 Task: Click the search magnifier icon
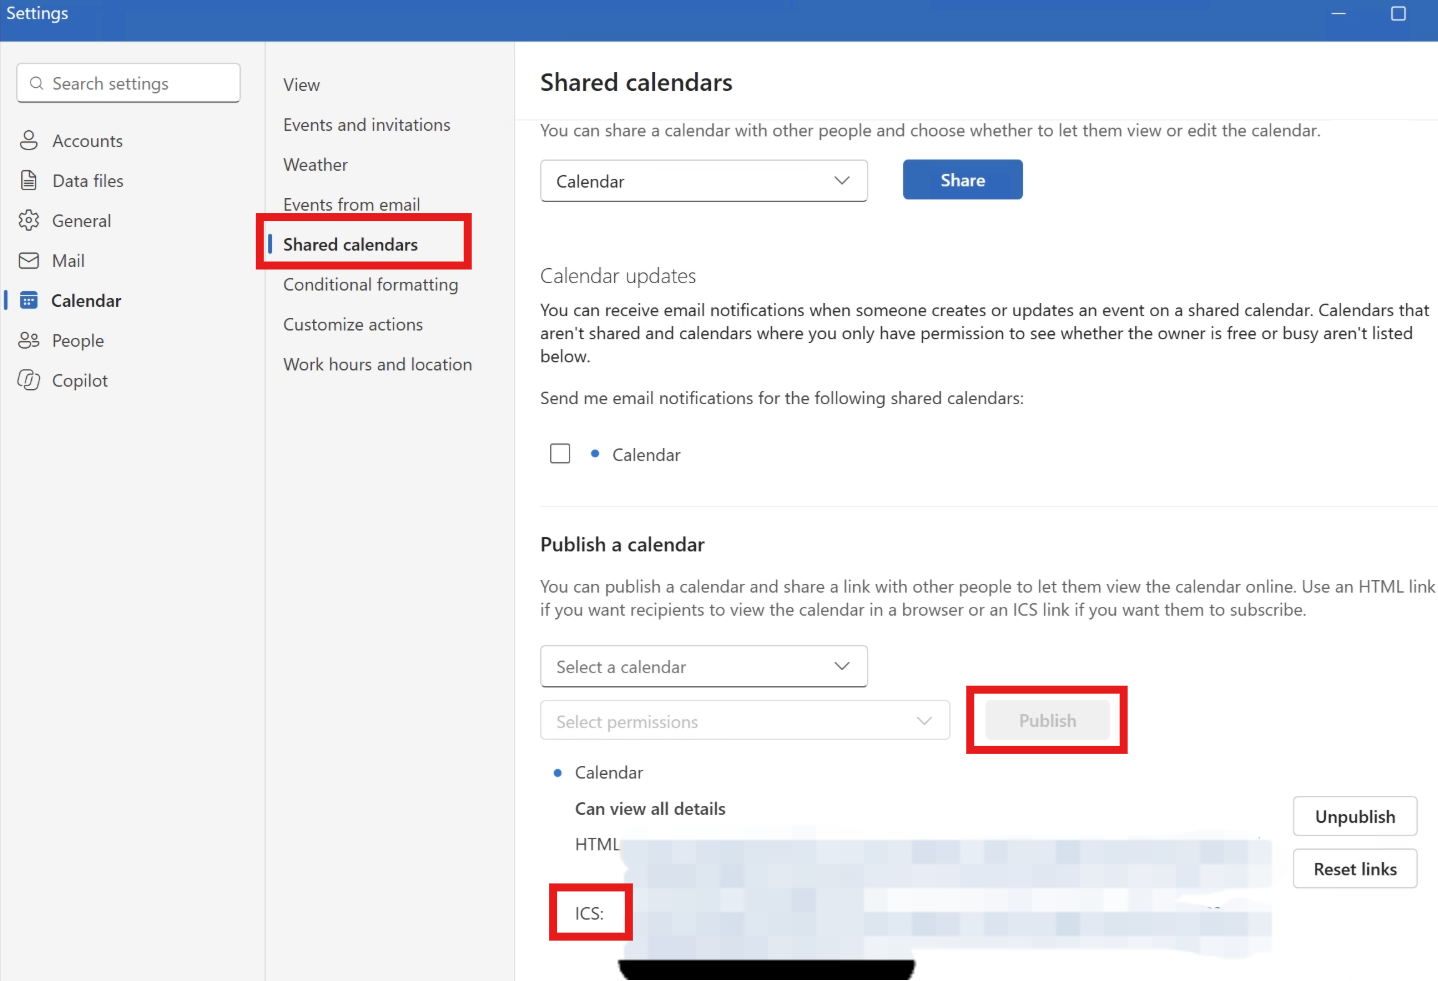[x=37, y=84]
